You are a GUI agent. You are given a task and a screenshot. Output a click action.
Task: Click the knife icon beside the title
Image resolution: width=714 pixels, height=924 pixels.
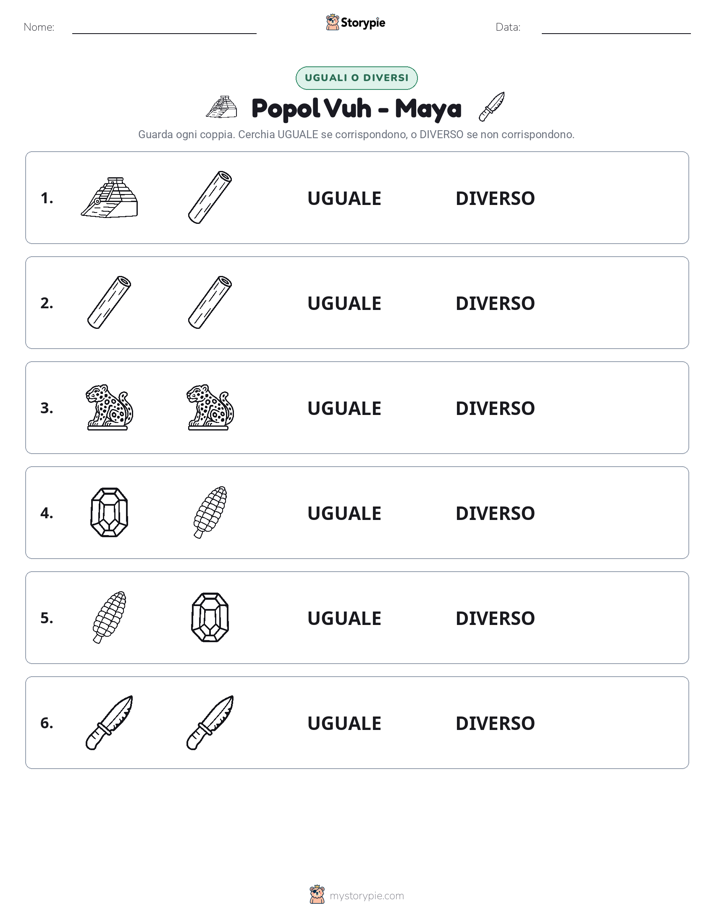pyautogui.click(x=491, y=107)
